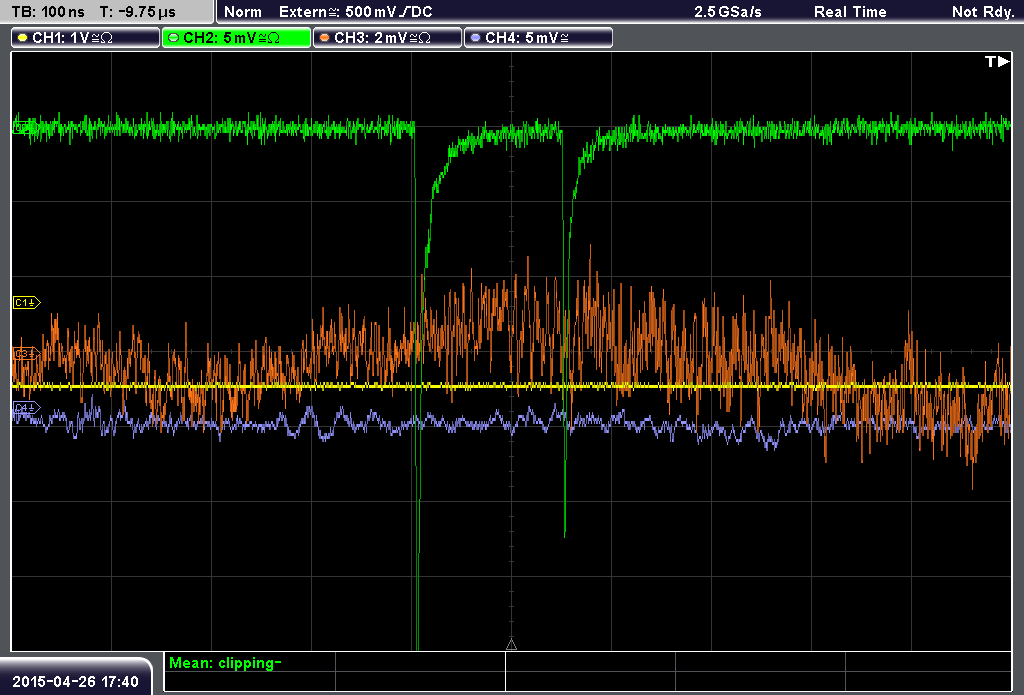Viewport: 1024px width, 695px height.
Task: Click the C3 ground level marker
Action: tap(26, 353)
